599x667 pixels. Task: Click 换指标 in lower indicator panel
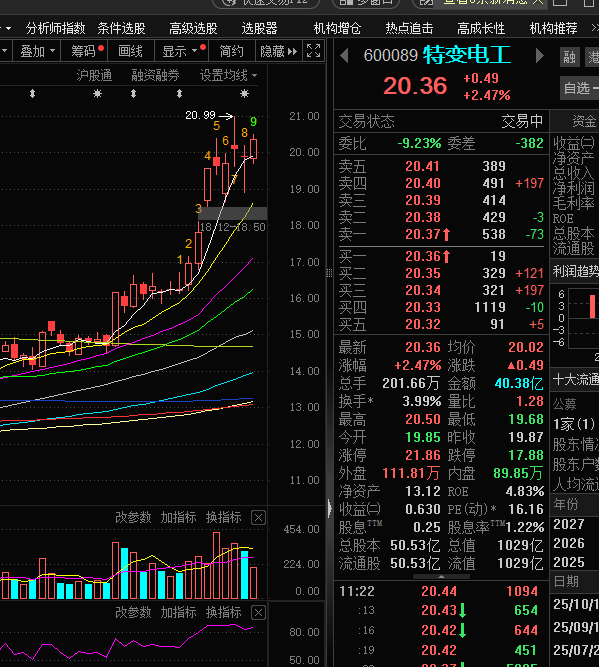[223, 613]
